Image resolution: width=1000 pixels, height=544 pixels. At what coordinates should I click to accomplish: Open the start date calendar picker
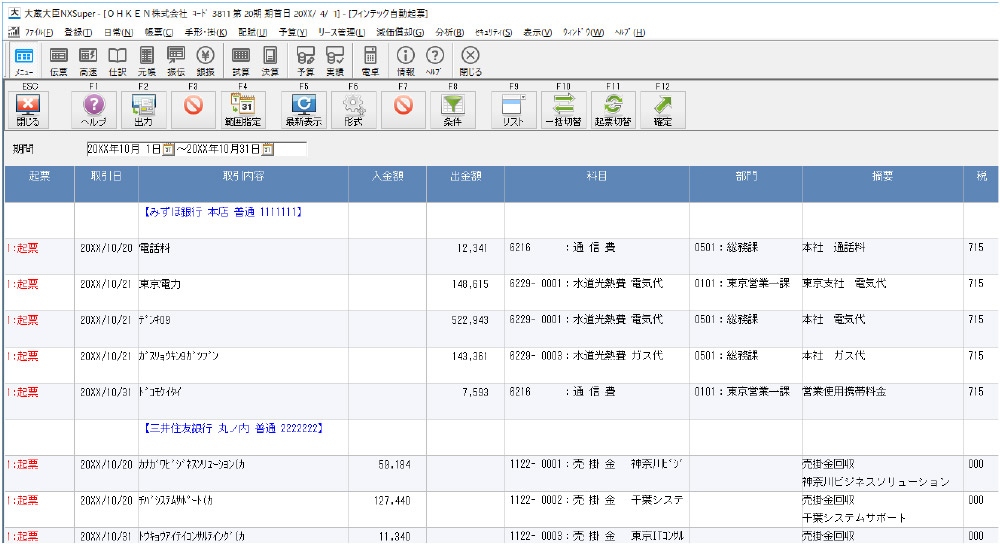[x=168, y=149]
